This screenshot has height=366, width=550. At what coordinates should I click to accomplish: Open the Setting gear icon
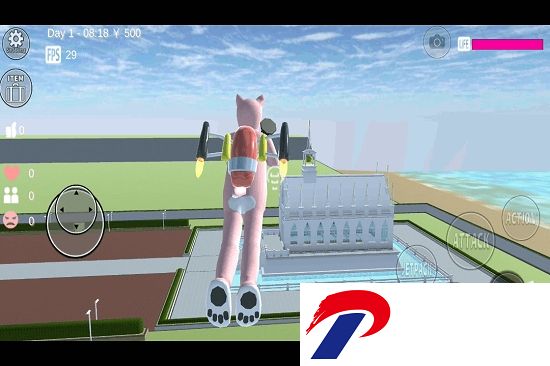[16, 43]
